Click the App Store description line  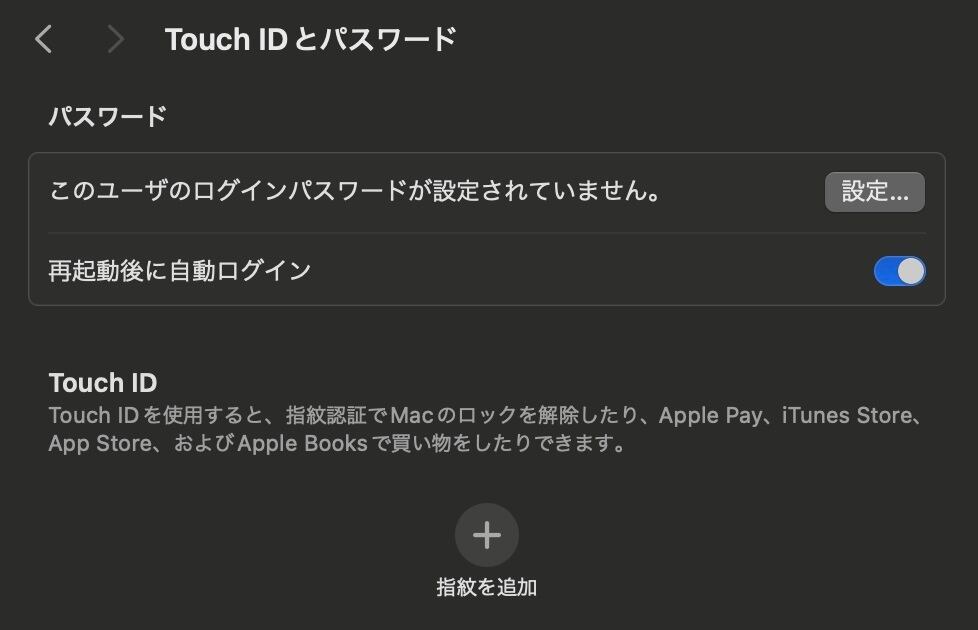pos(337,443)
